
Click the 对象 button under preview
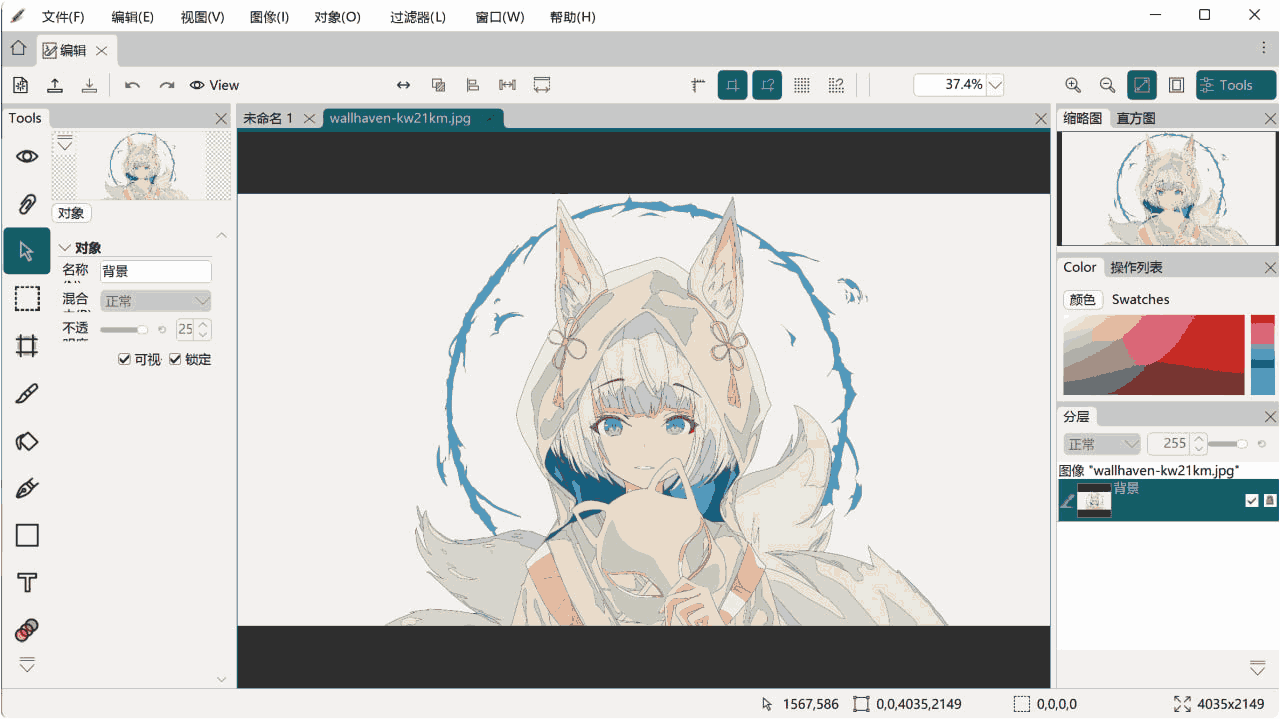pos(71,213)
